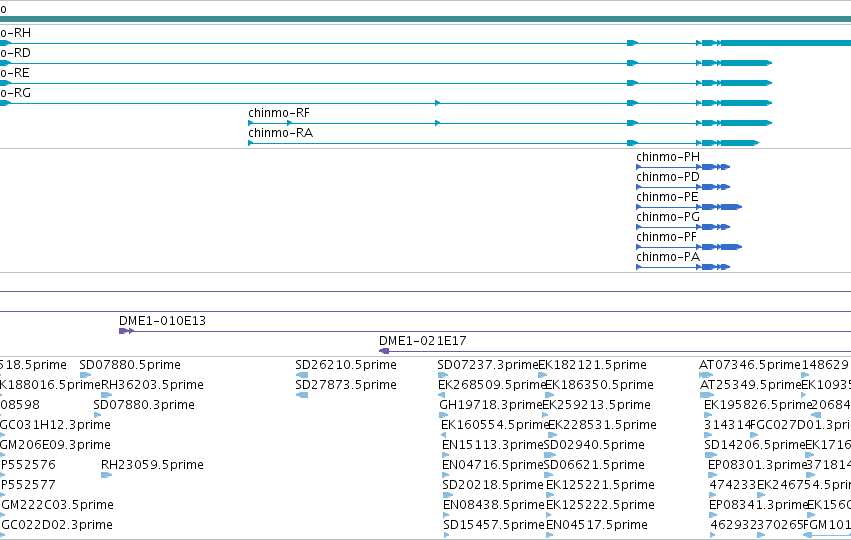Viewport: 851px width, 540px height.
Task: Click the SD06621.5prime EST label
Action: pyautogui.click(x=594, y=465)
